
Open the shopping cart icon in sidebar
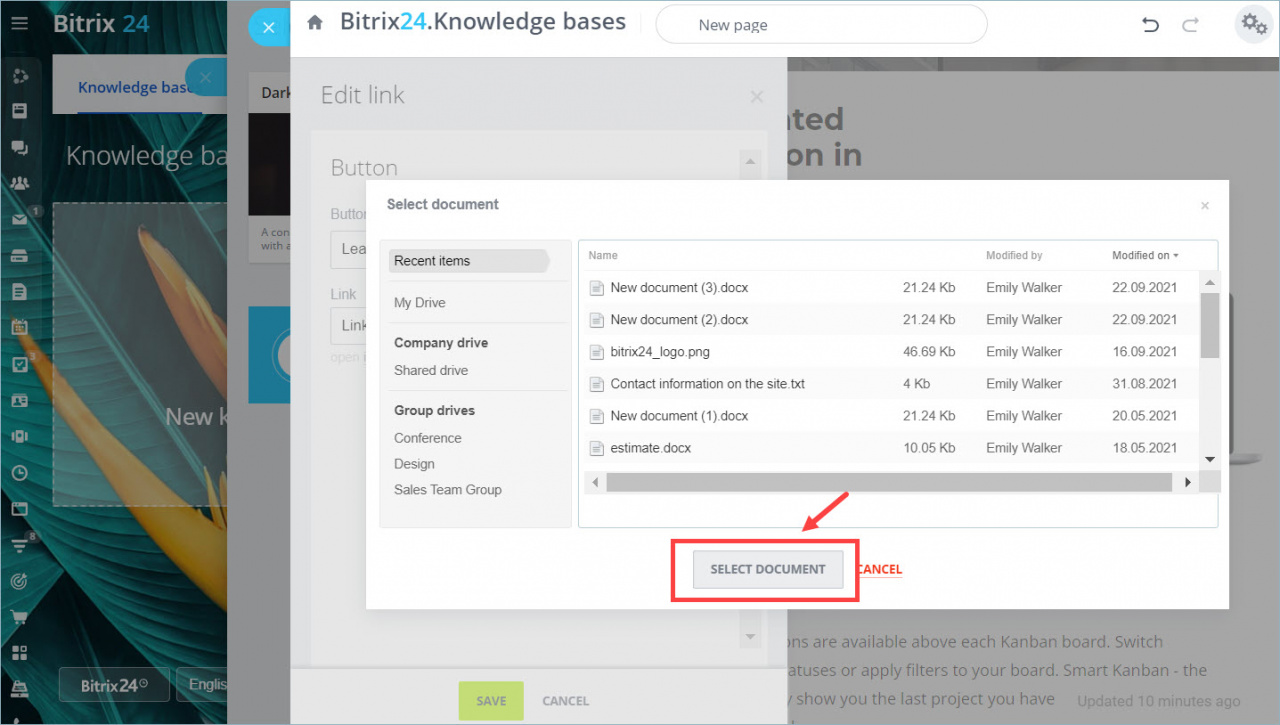pos(19,617)
